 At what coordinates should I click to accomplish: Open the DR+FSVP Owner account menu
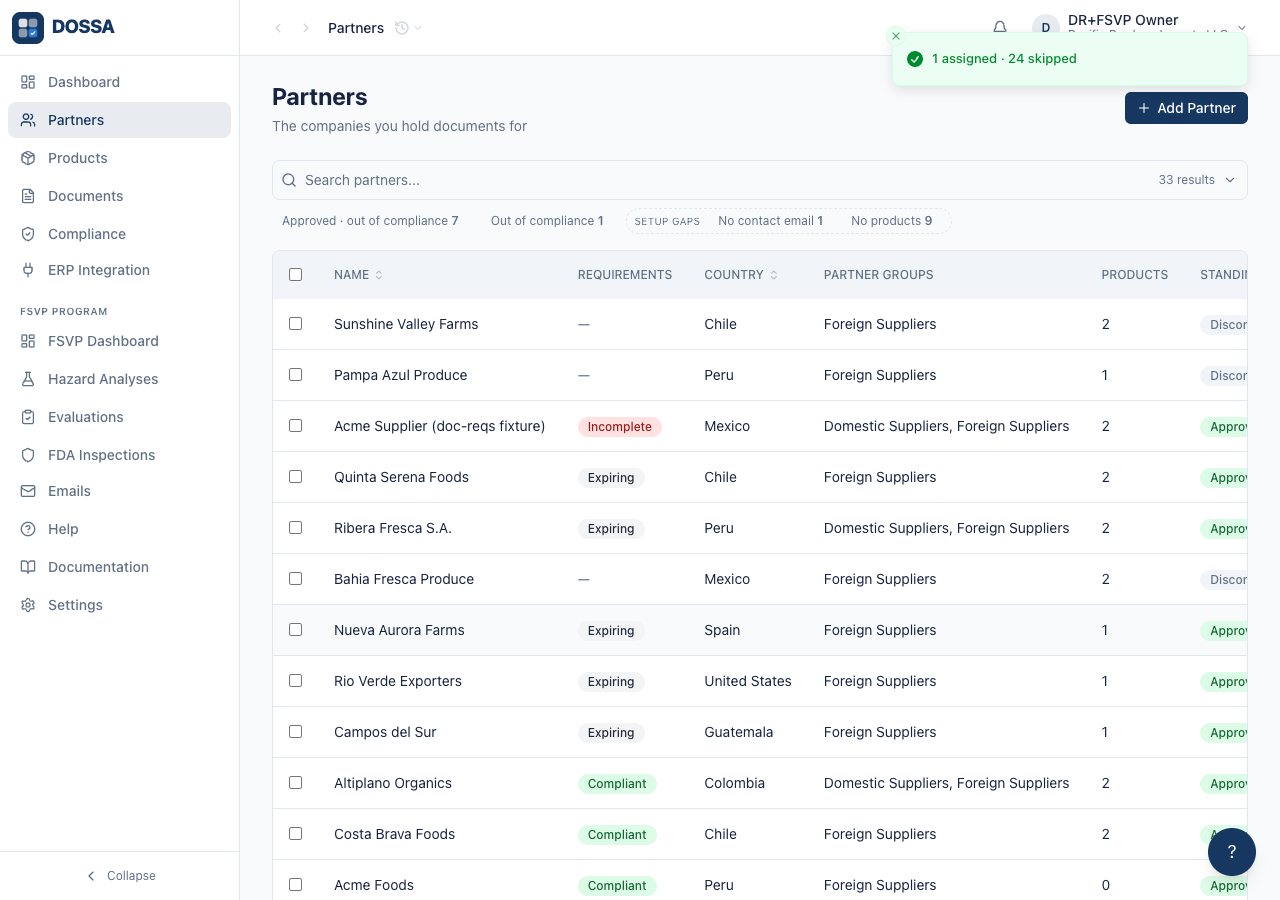(x=1140, y=28)
